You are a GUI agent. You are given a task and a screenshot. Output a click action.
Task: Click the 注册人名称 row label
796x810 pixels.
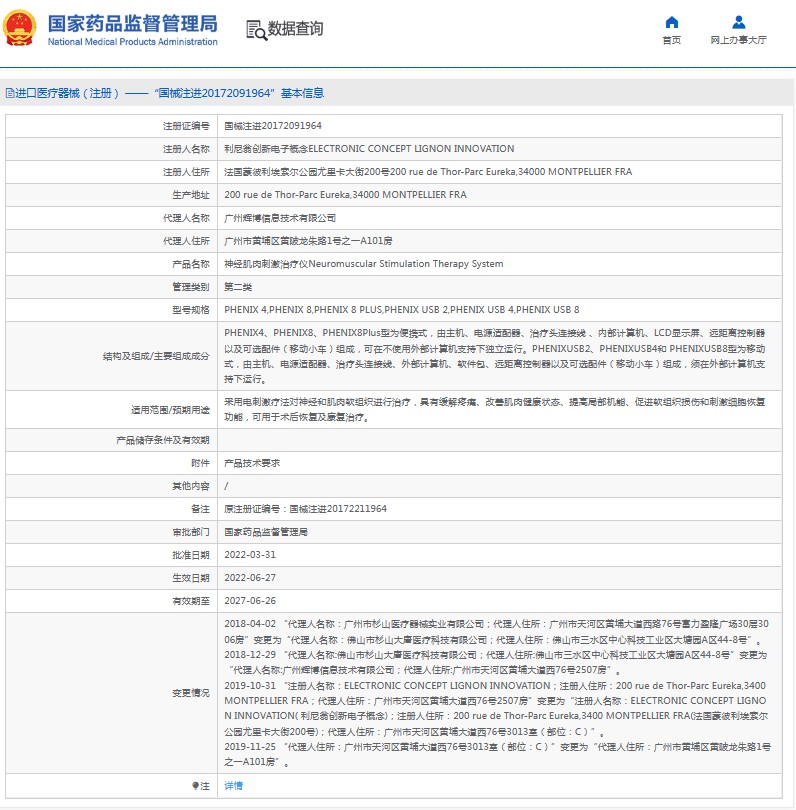(186, 149)
